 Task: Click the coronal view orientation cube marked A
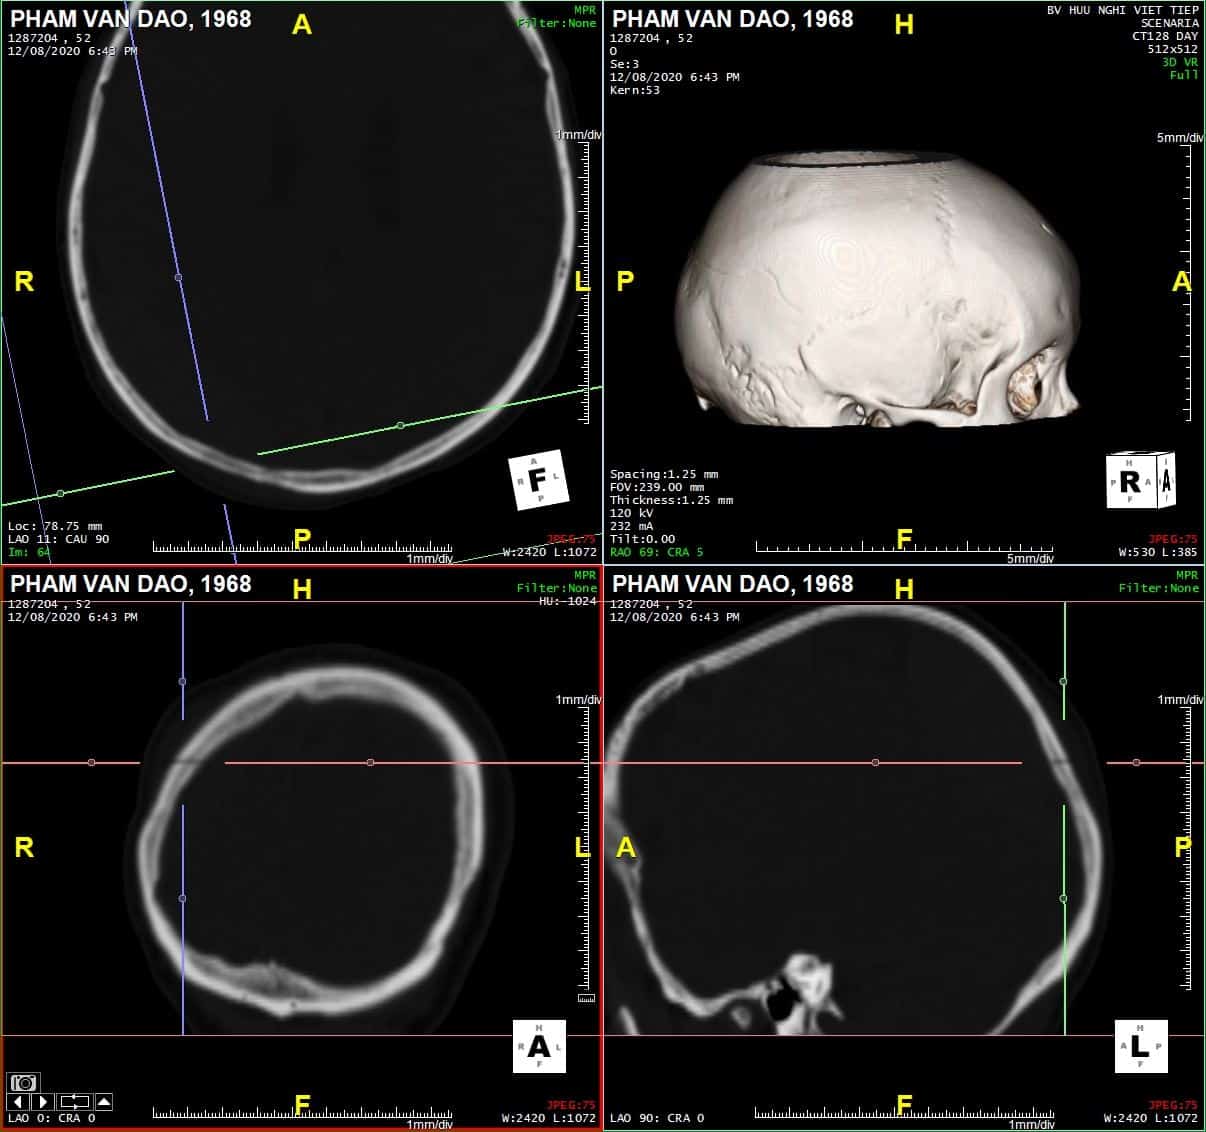tap(539, 1046)
